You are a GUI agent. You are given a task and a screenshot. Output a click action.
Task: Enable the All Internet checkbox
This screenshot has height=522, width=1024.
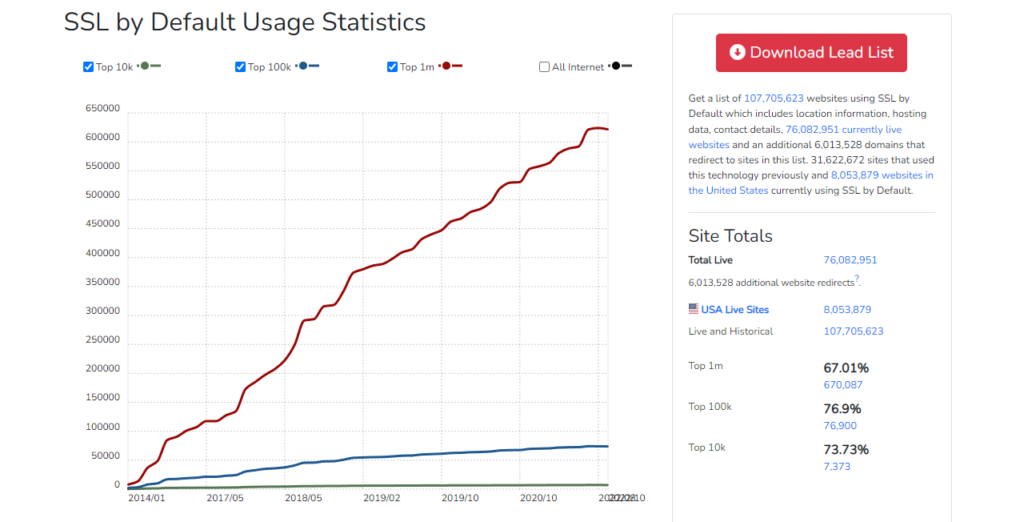544,67
